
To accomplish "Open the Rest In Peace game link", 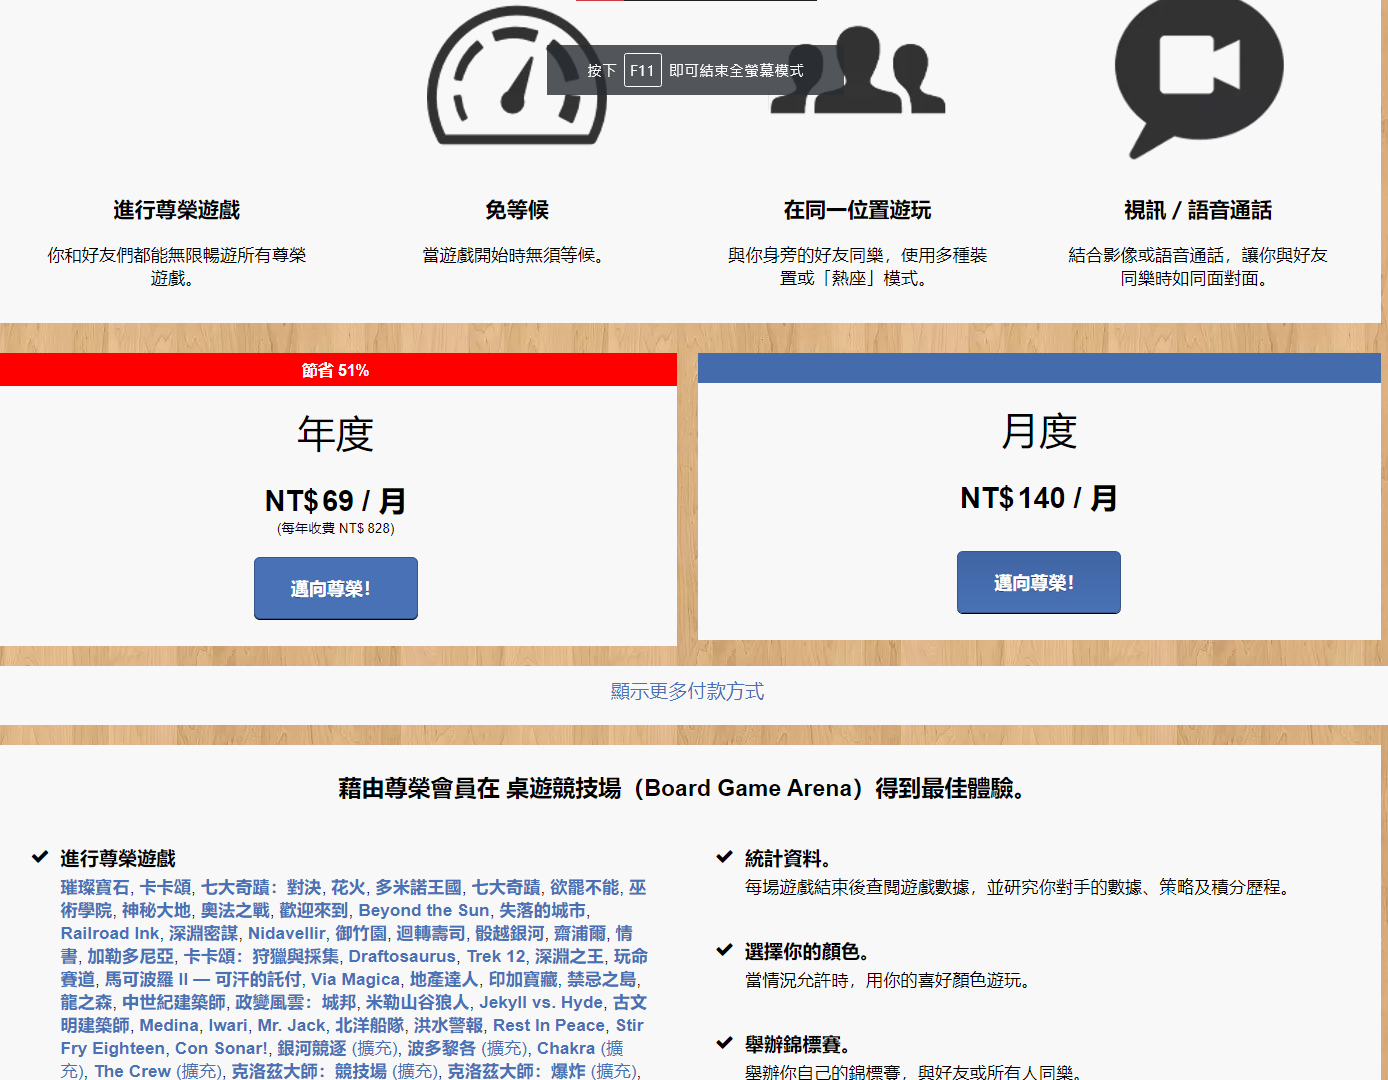I will (x=549, y=1025).
